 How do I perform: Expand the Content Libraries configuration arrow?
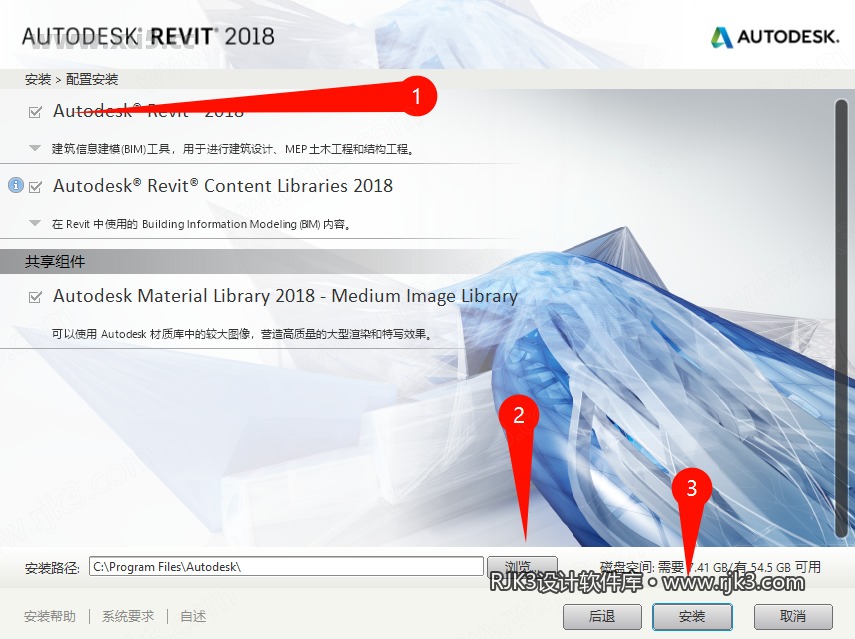tap(35, 223)
